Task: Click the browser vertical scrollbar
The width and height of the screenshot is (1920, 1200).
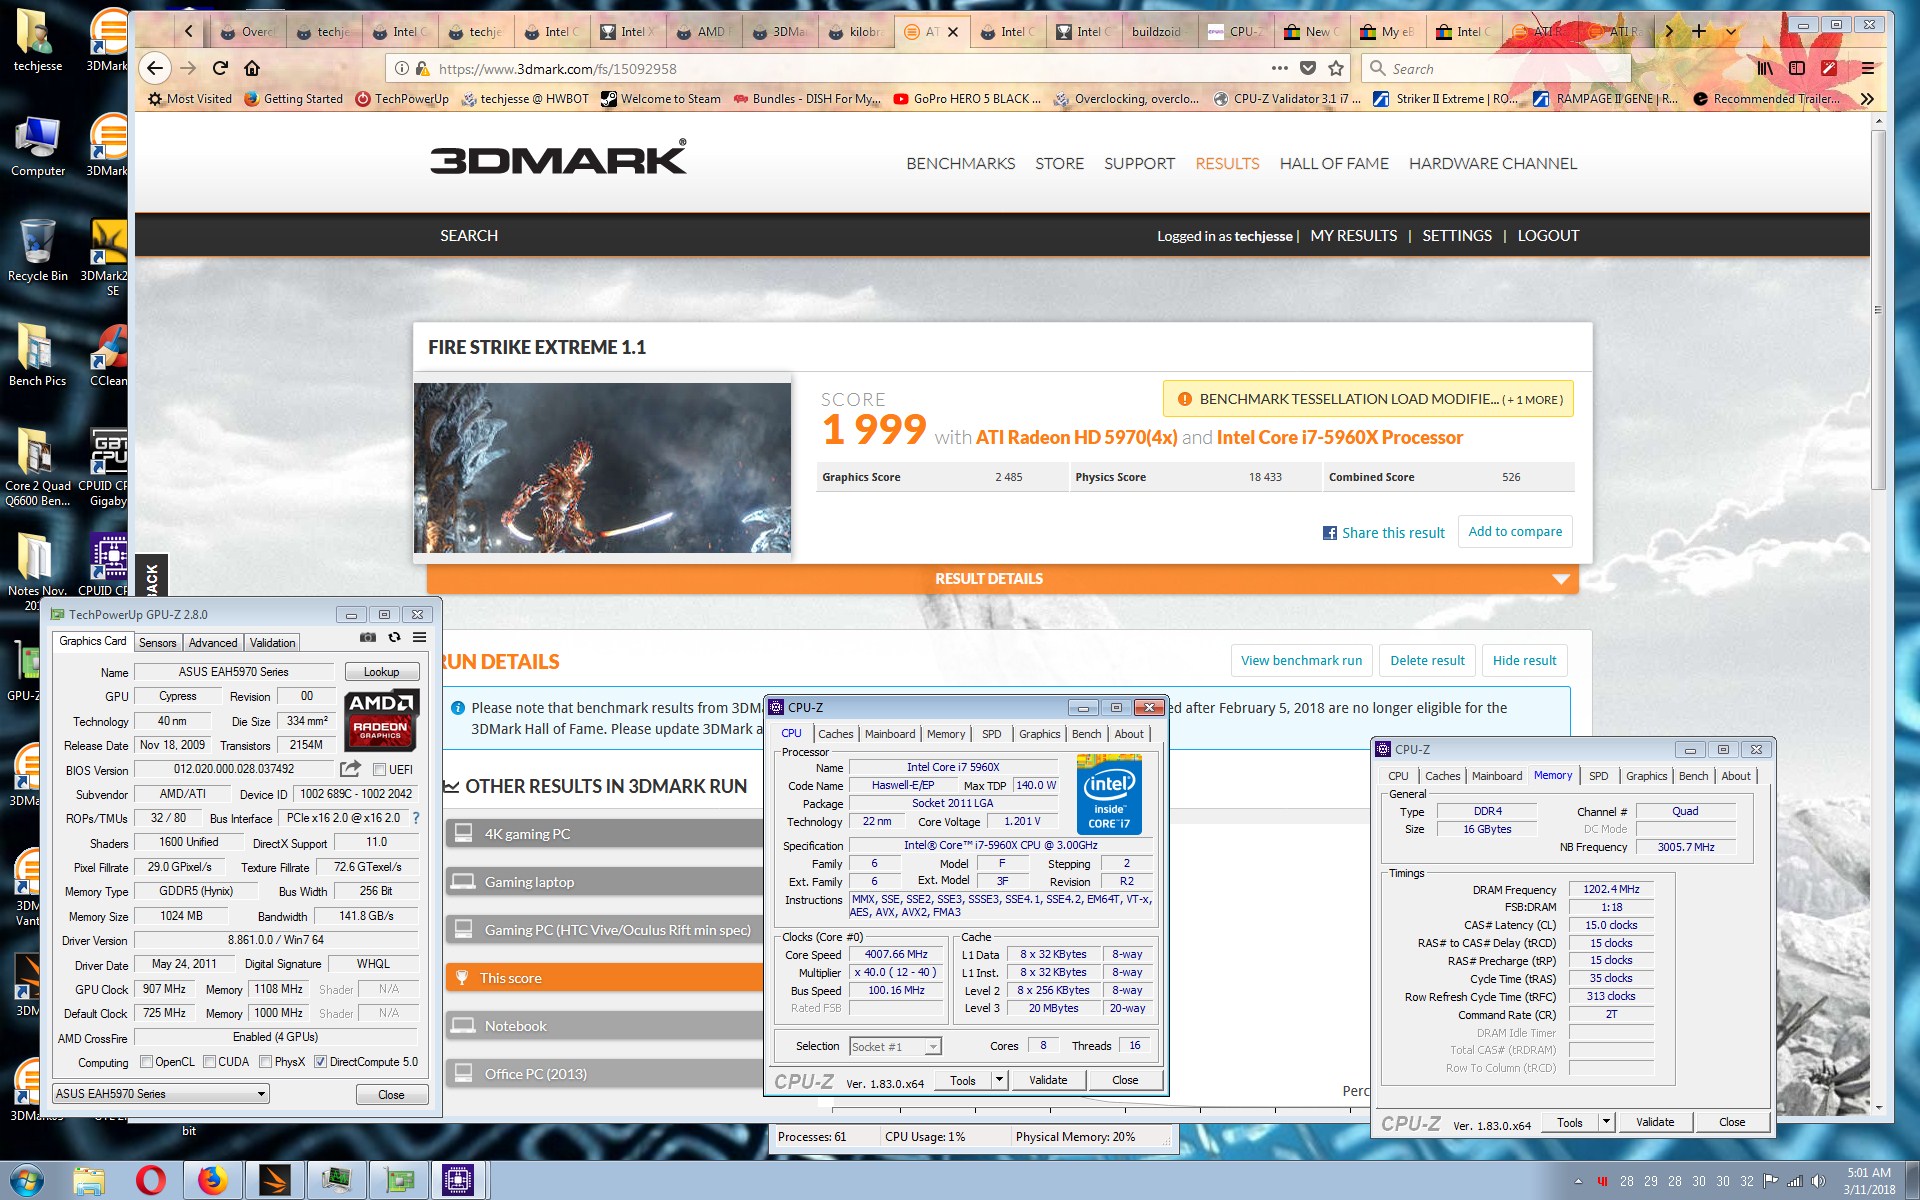Action: tap(1878, 310)
